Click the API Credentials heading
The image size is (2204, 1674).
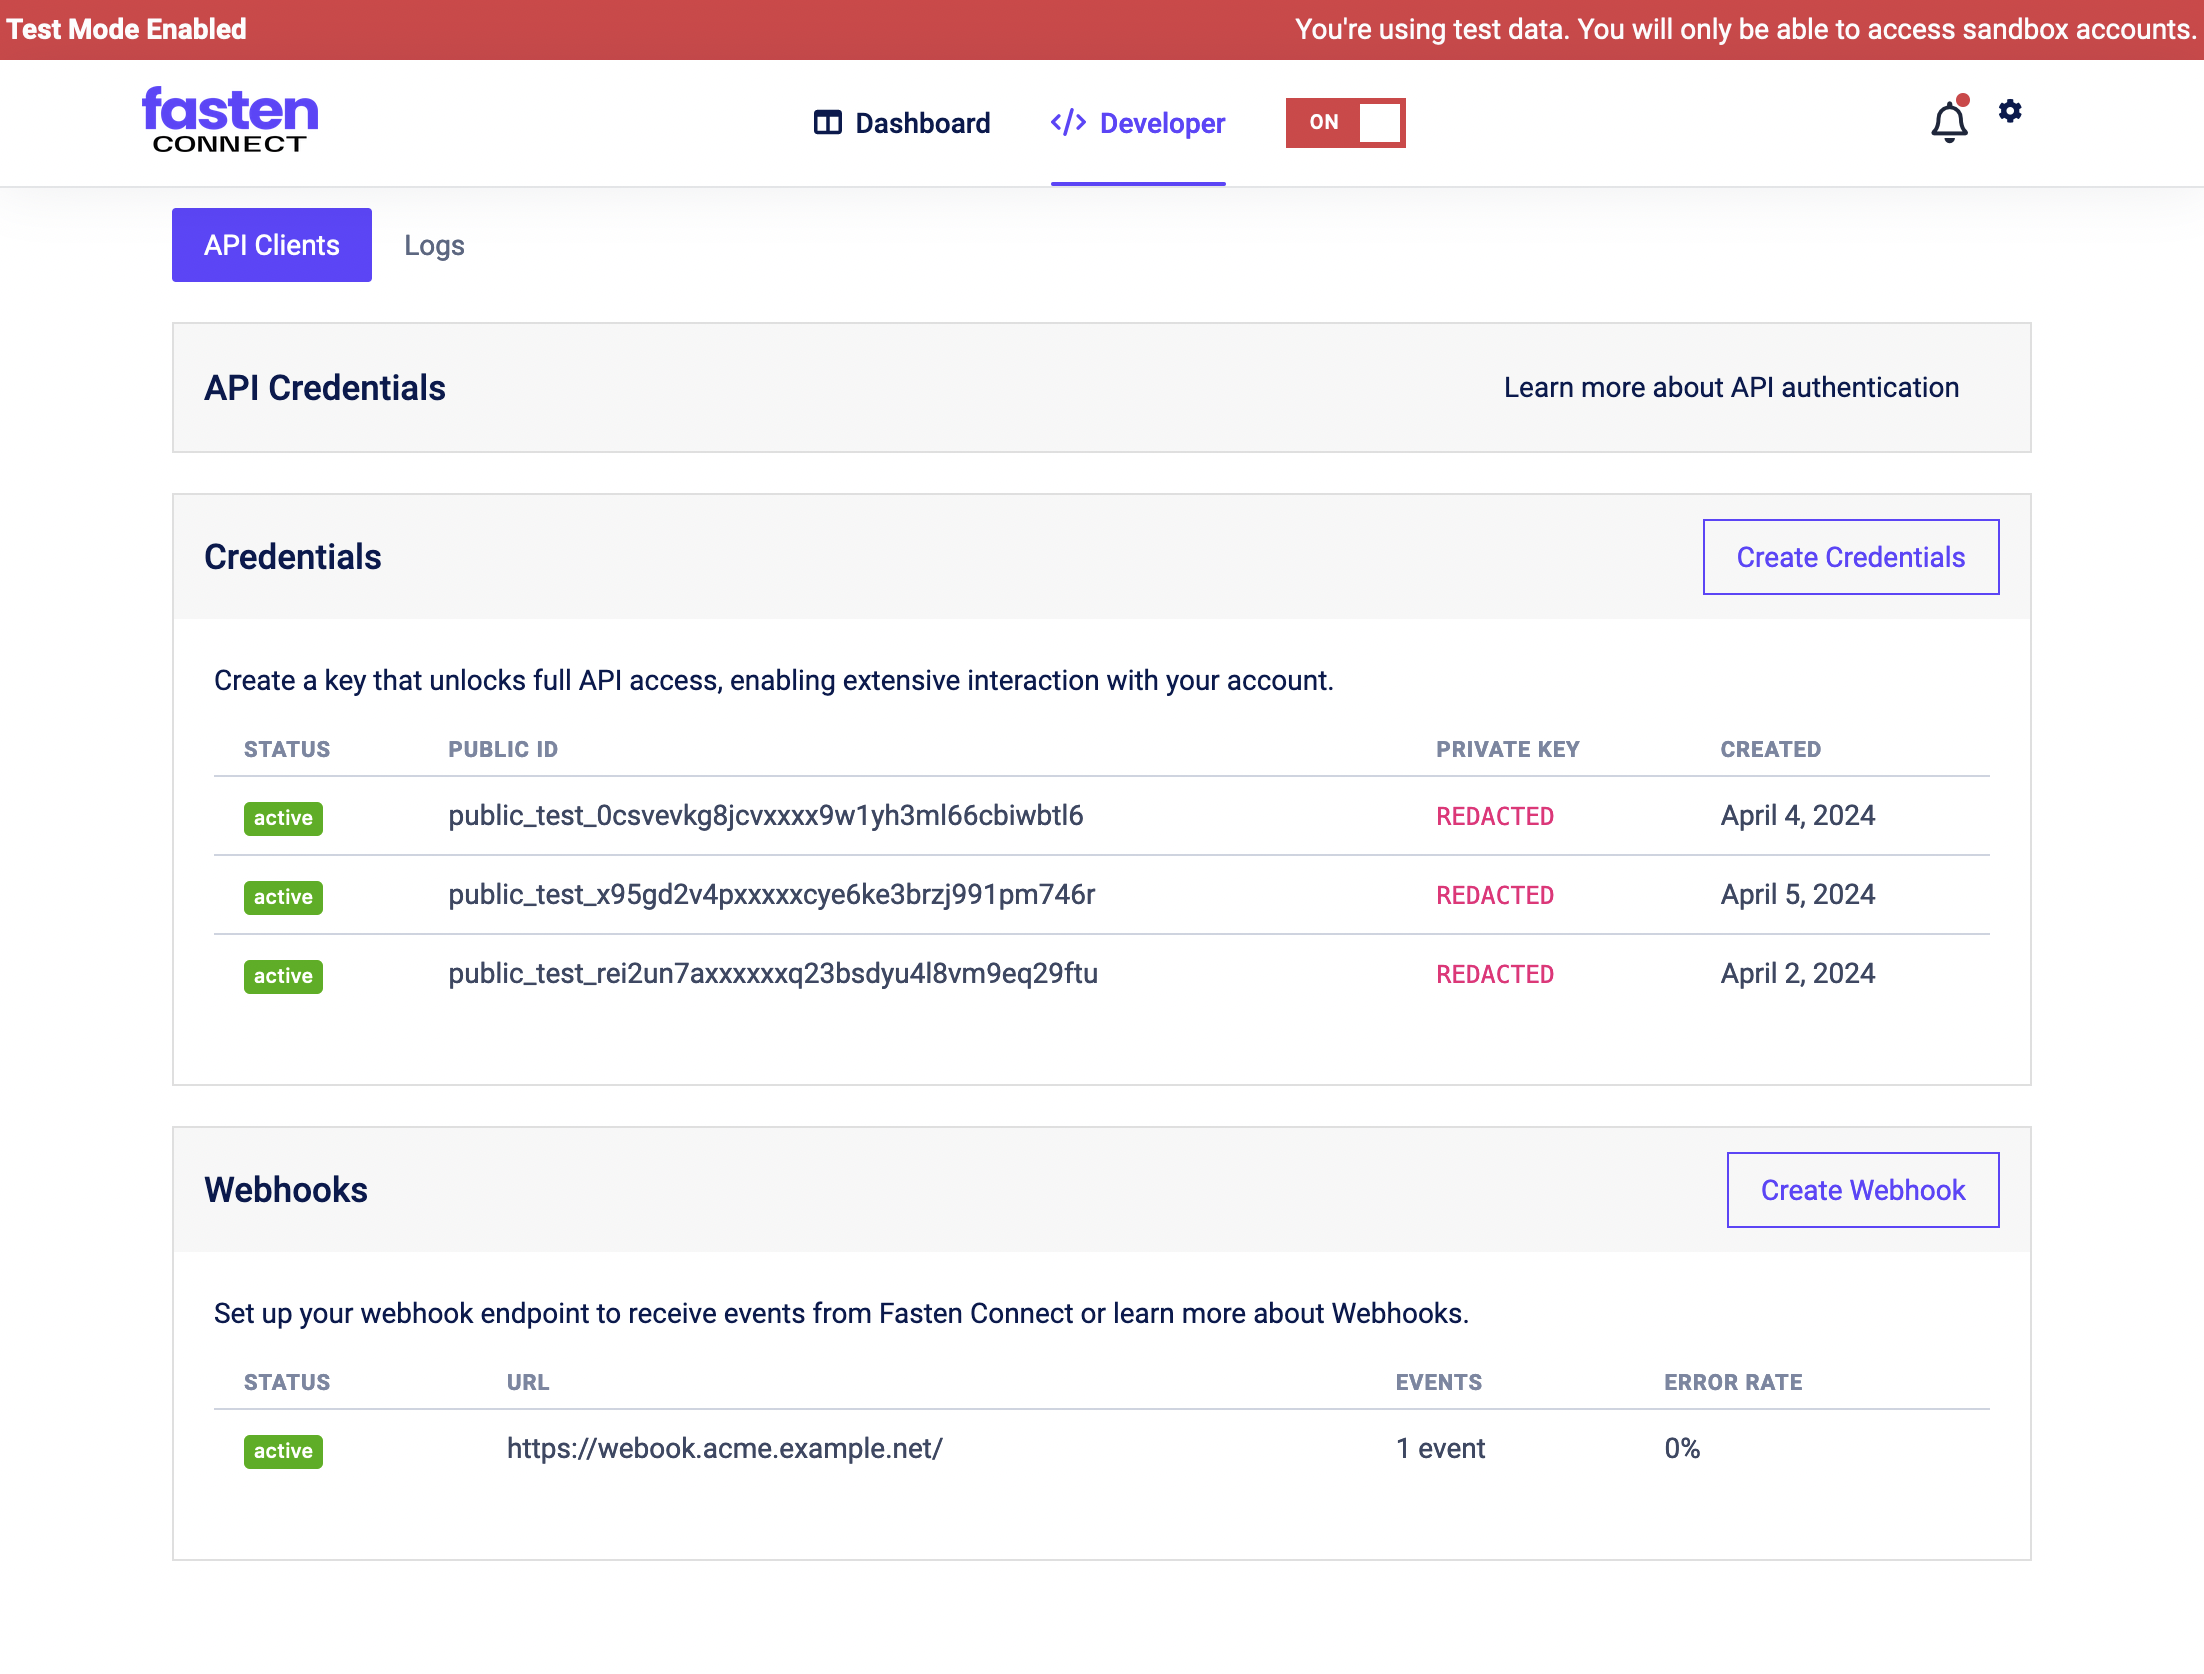[325, 388]
